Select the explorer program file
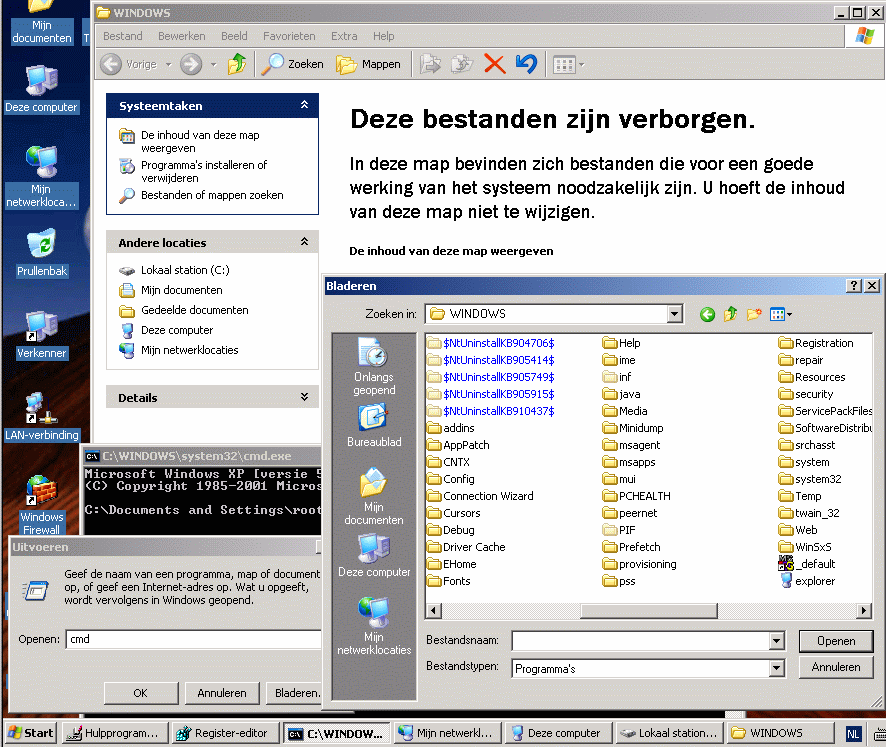 (x=807, y=581)
